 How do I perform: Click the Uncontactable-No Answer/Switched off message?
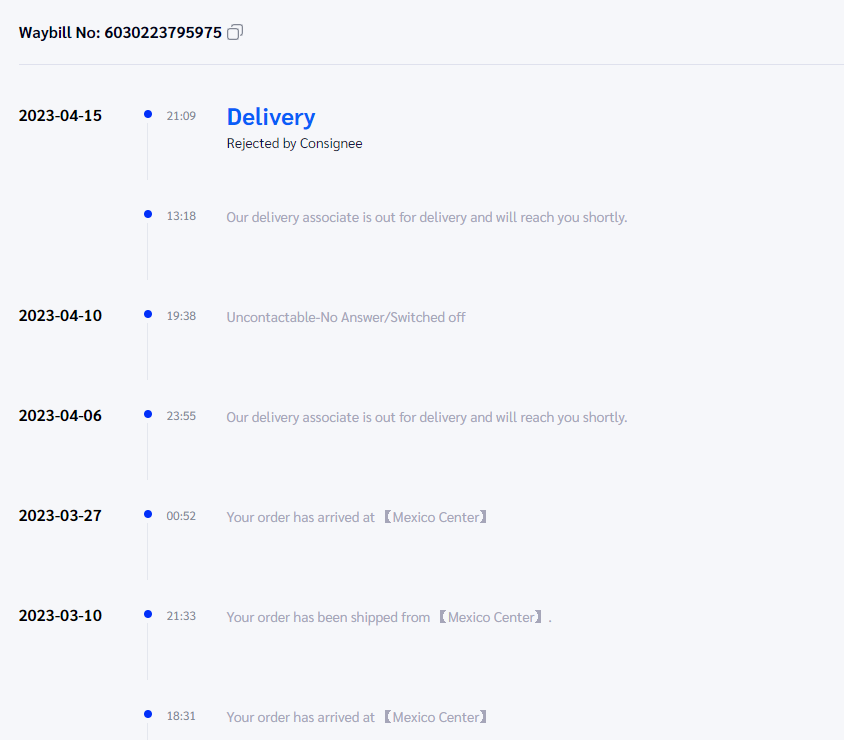[x=346, y=317]
